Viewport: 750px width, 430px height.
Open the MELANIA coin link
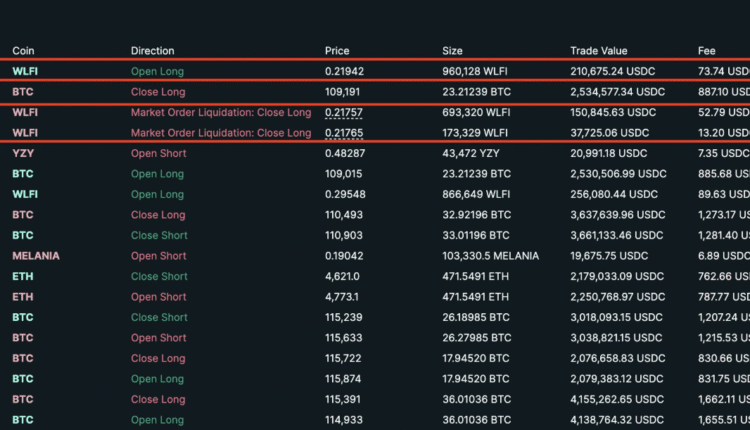(36, 256)
